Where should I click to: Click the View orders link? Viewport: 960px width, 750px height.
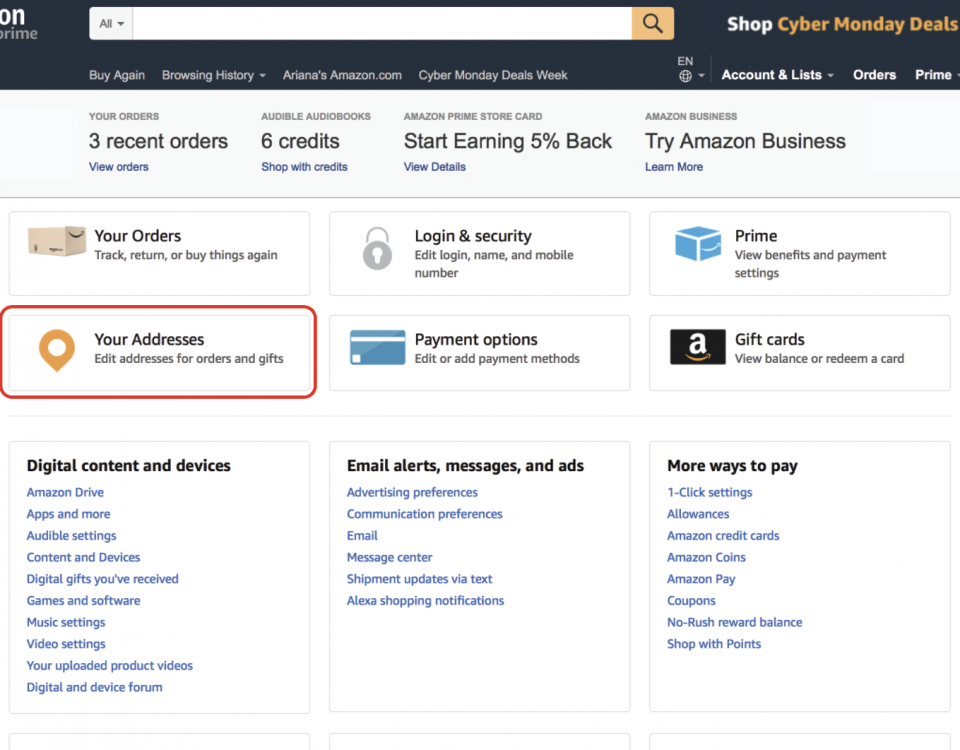(x=119, y=167)
